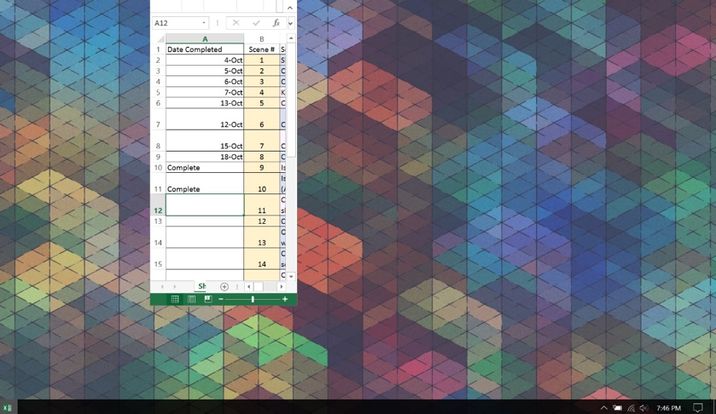Click the volume speaker icon in tray
Viewport: 716px width, 414px height.
644,408
